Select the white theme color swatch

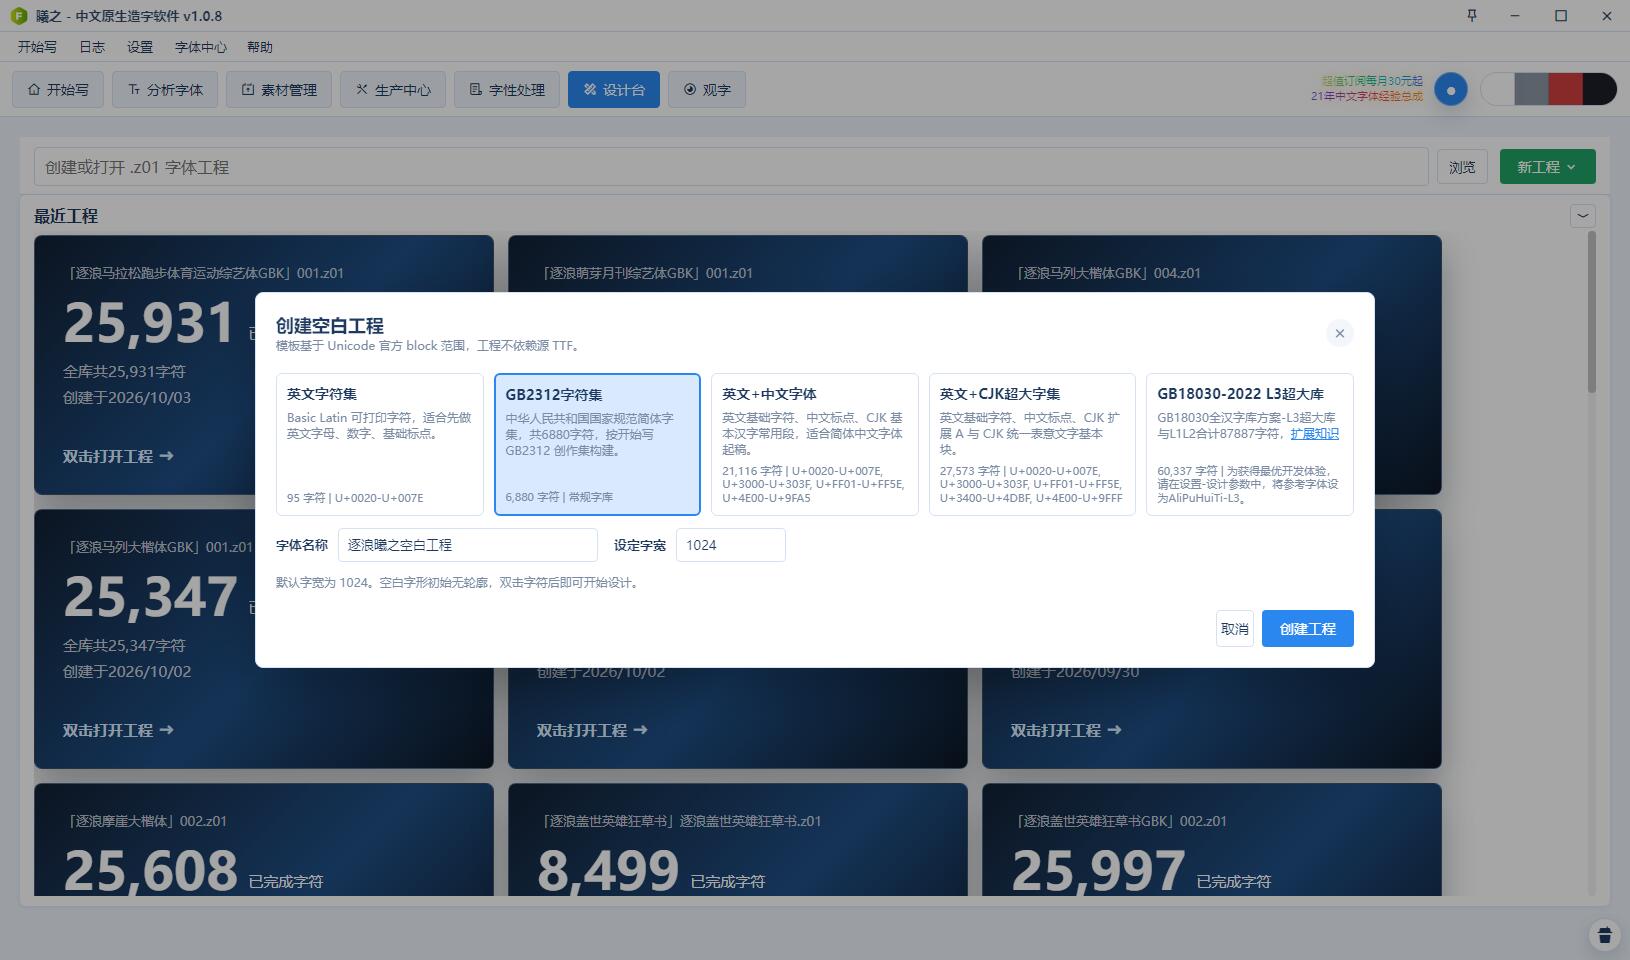(1498, 89)
